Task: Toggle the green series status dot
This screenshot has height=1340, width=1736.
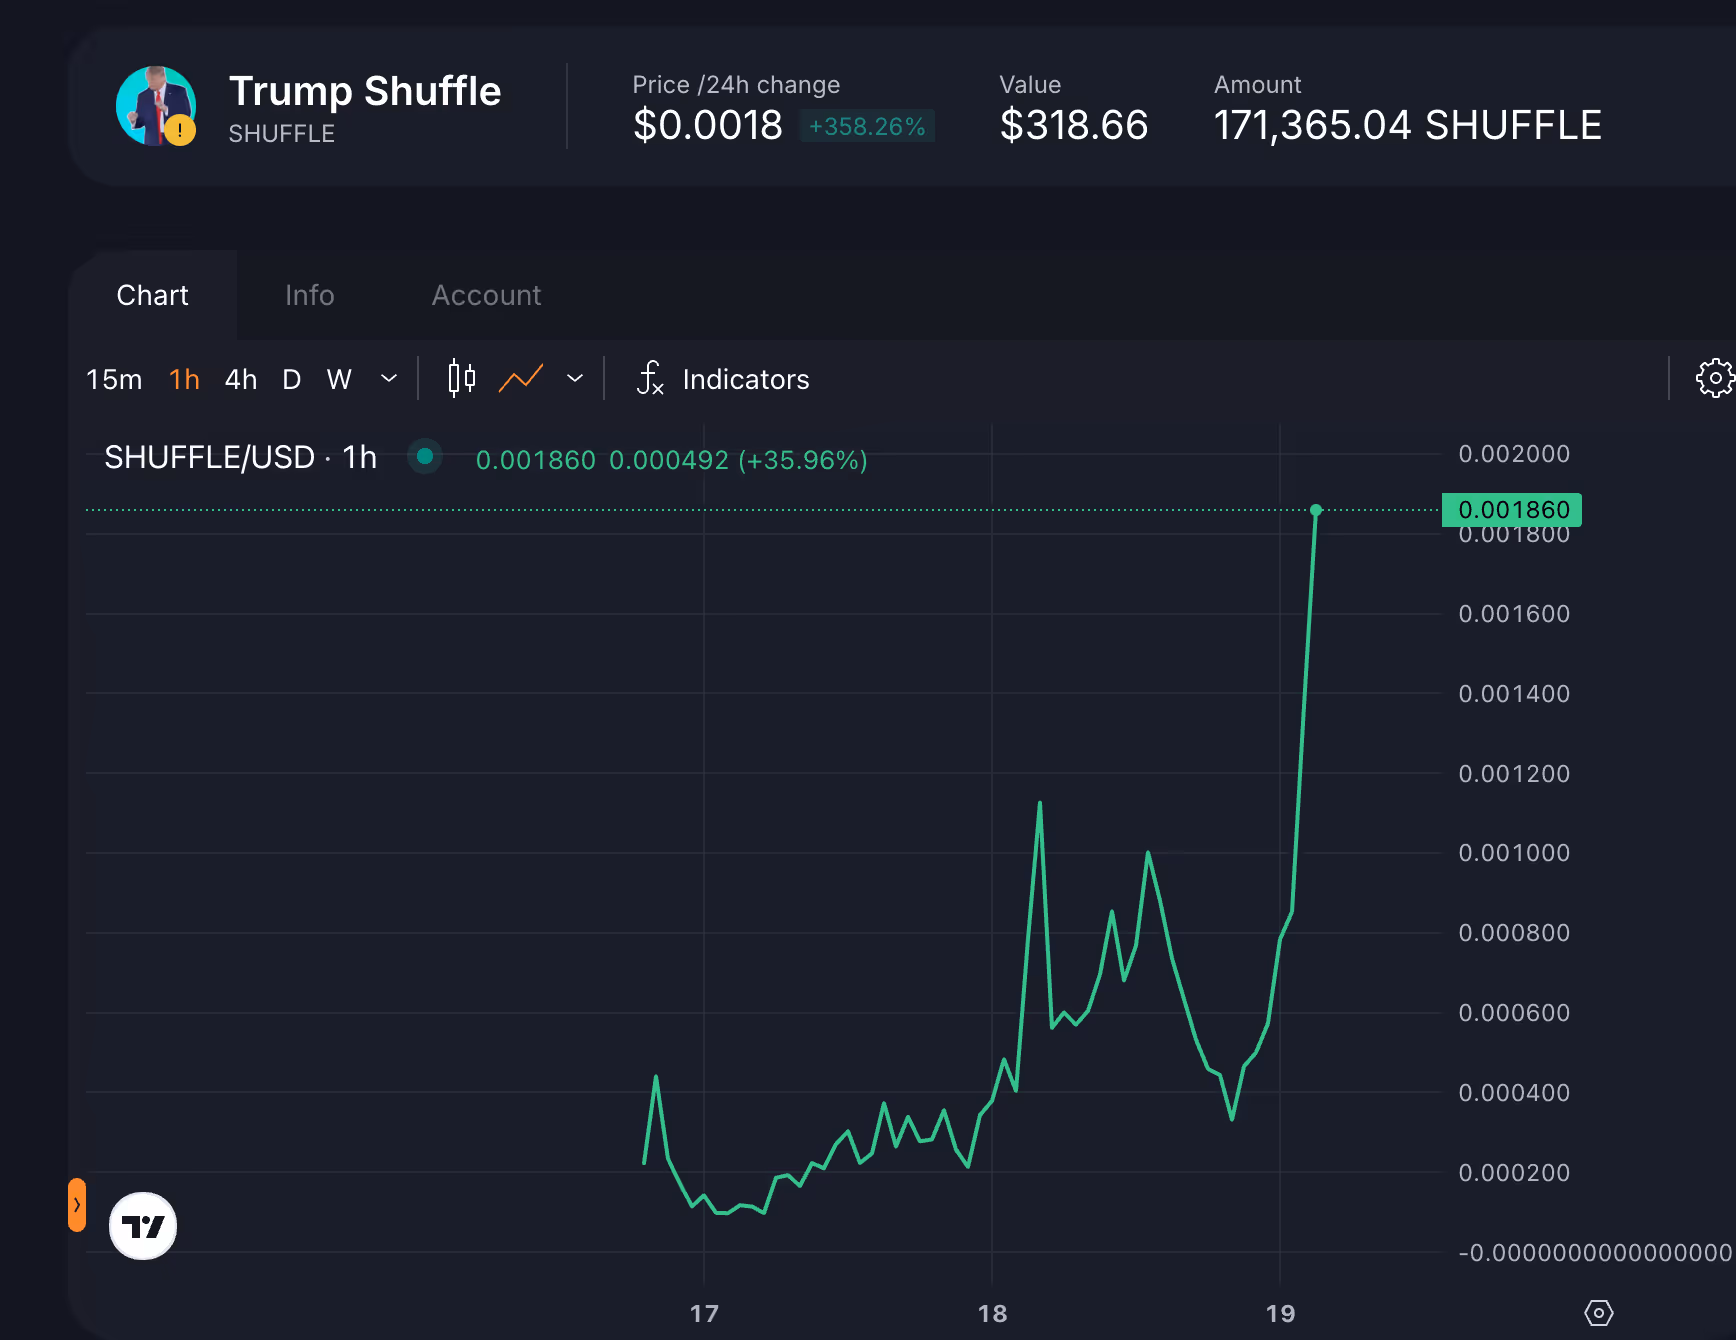Action: click(x=425, y=457)
